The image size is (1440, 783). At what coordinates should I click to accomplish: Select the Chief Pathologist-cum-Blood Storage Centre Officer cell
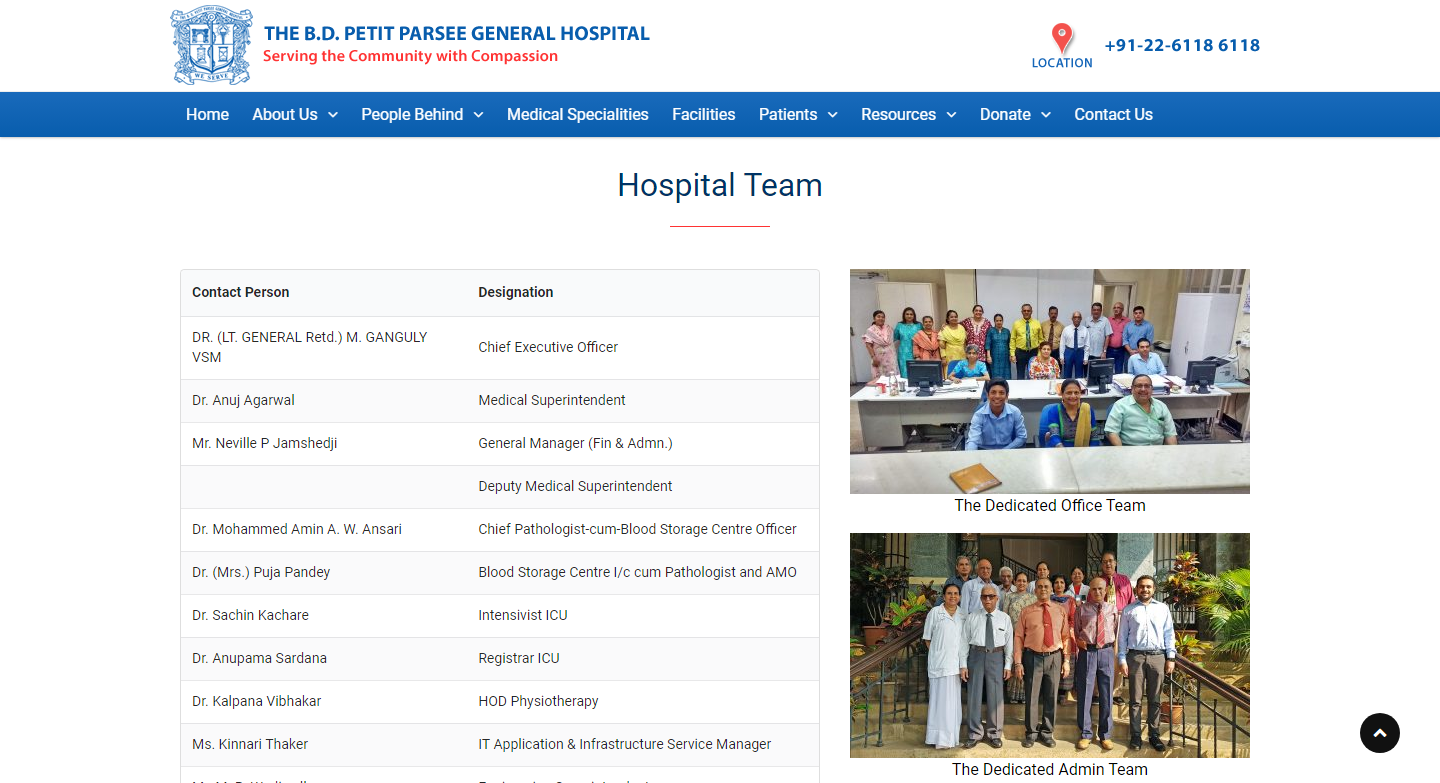click(643, 529)
